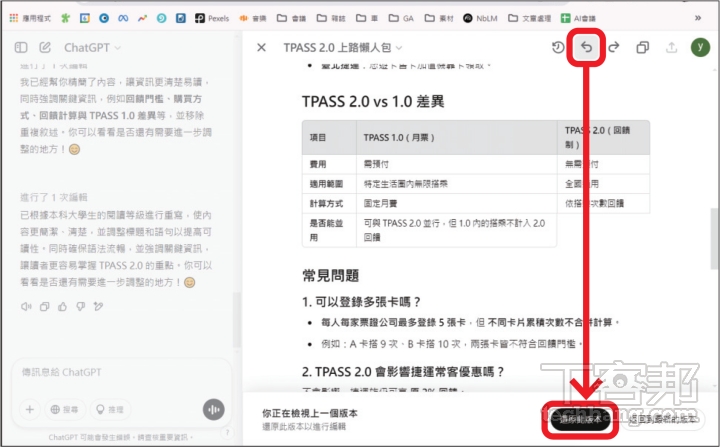Toggle the reasoning lightbulb button
Viewport: 720px width, 447px height.
point(110,409)
